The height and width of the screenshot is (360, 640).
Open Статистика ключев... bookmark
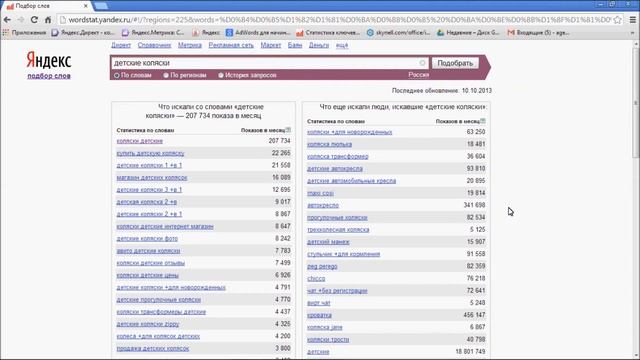[329, 33]
